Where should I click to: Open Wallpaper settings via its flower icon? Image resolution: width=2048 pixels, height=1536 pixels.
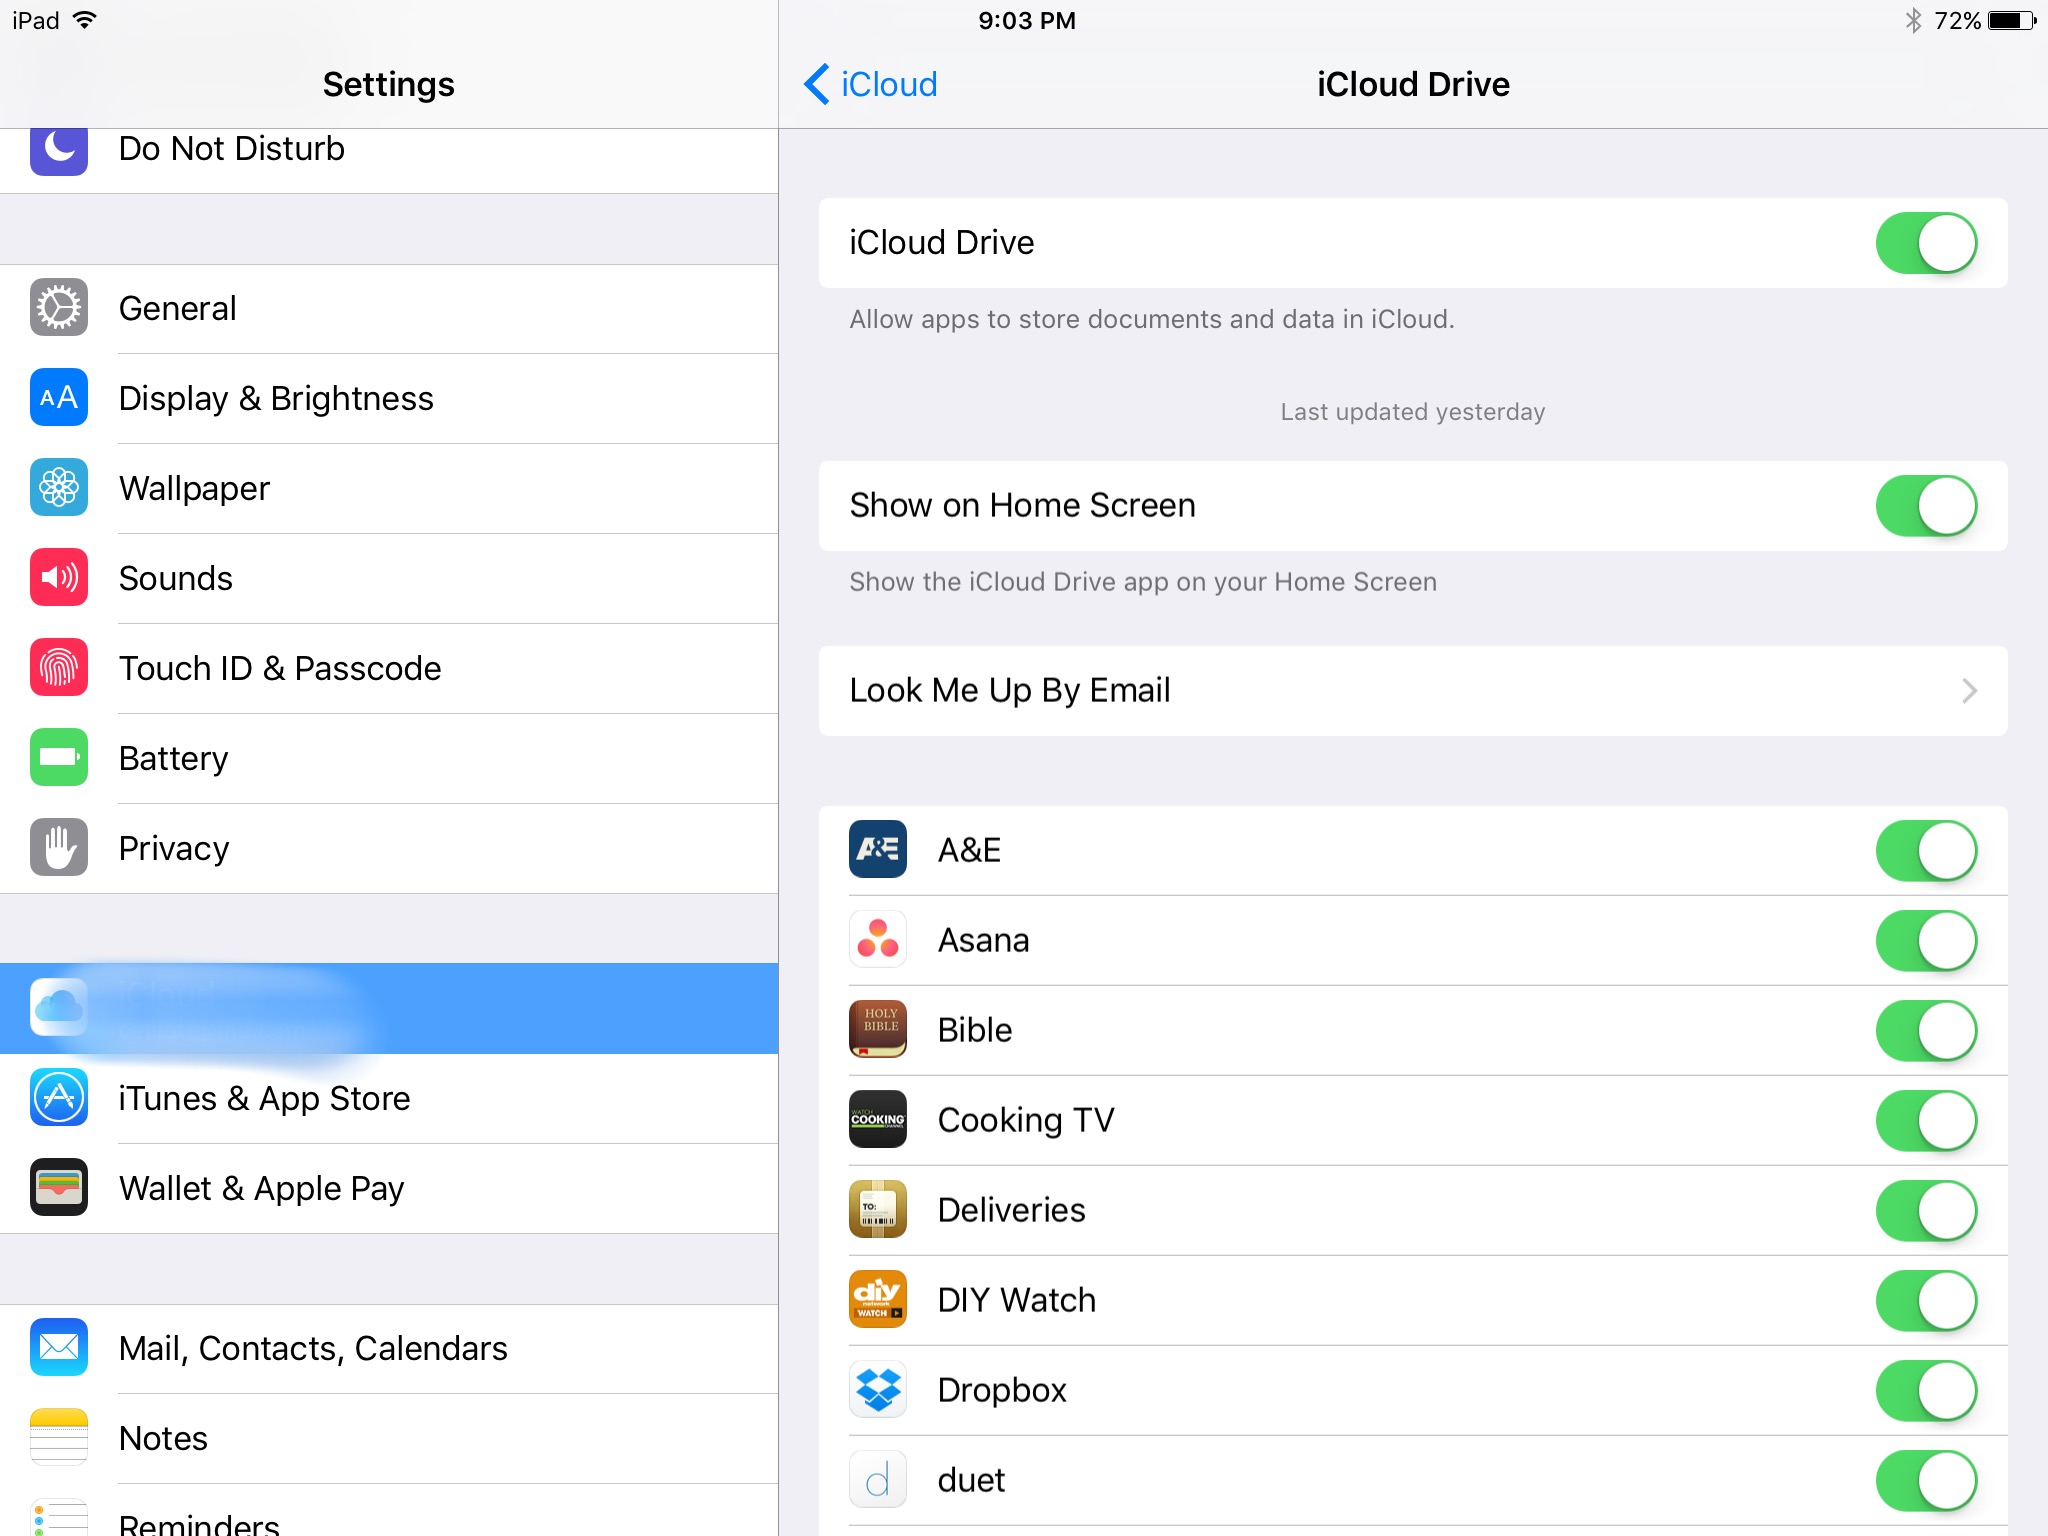pyautogui.click(x=58, y=488)
